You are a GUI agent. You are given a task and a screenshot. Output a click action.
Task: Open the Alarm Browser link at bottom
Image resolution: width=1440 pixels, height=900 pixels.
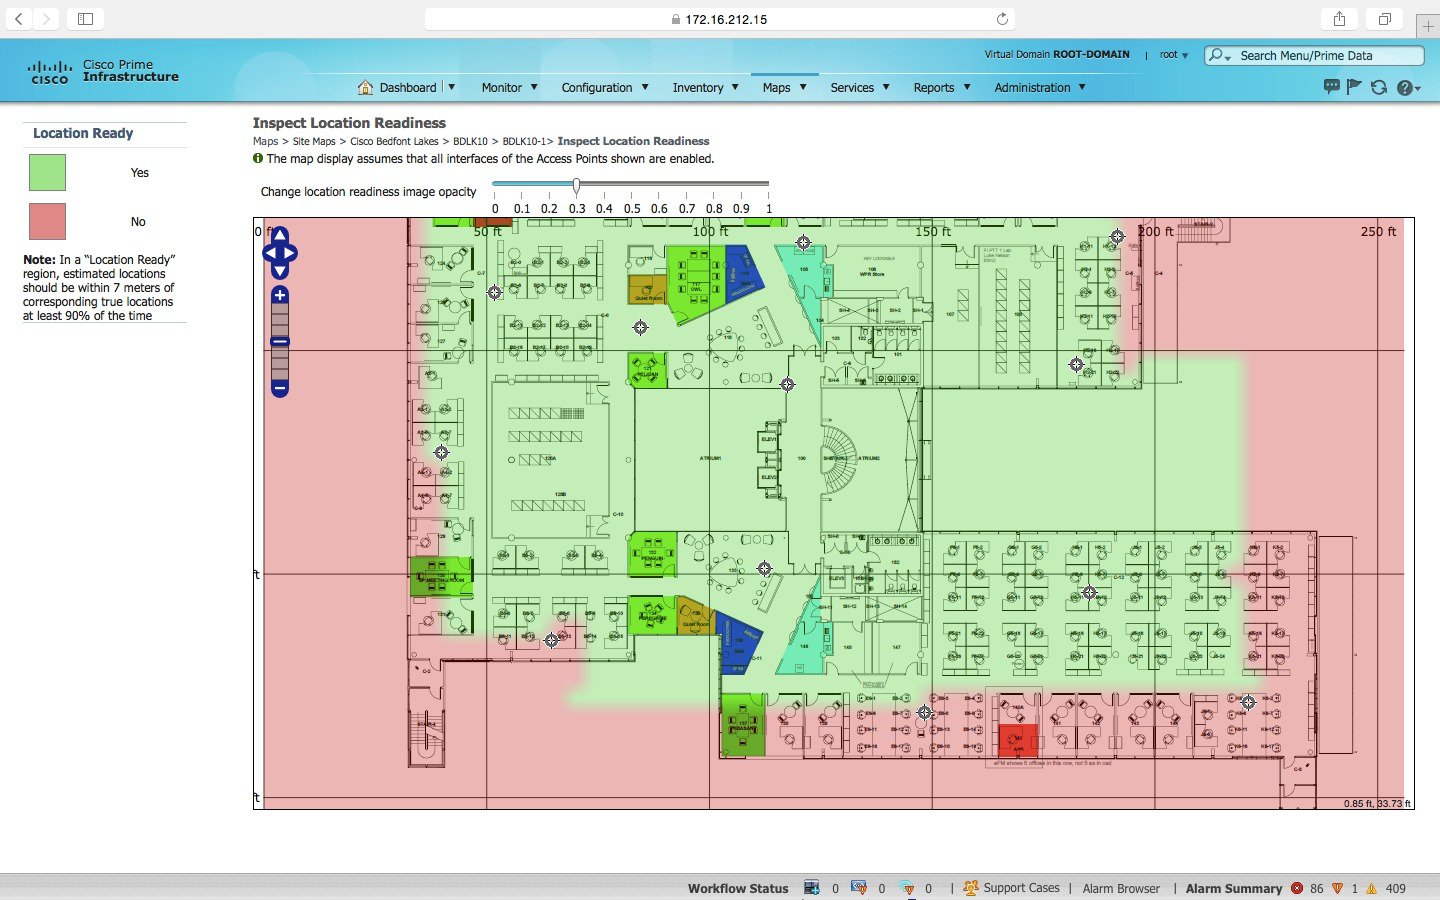point(1121,888)
